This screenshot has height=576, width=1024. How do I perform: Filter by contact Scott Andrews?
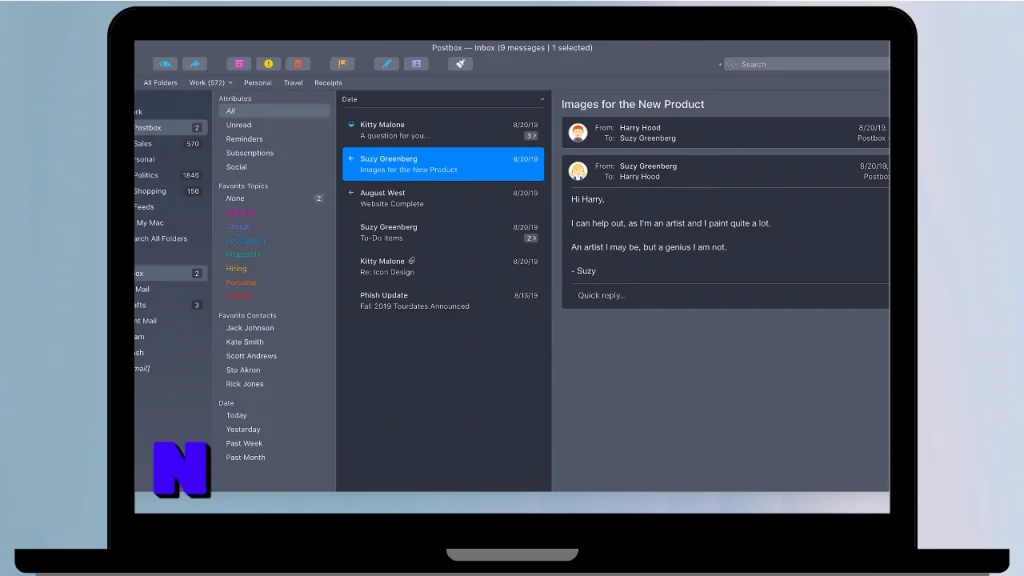click(x=251, y=356)
